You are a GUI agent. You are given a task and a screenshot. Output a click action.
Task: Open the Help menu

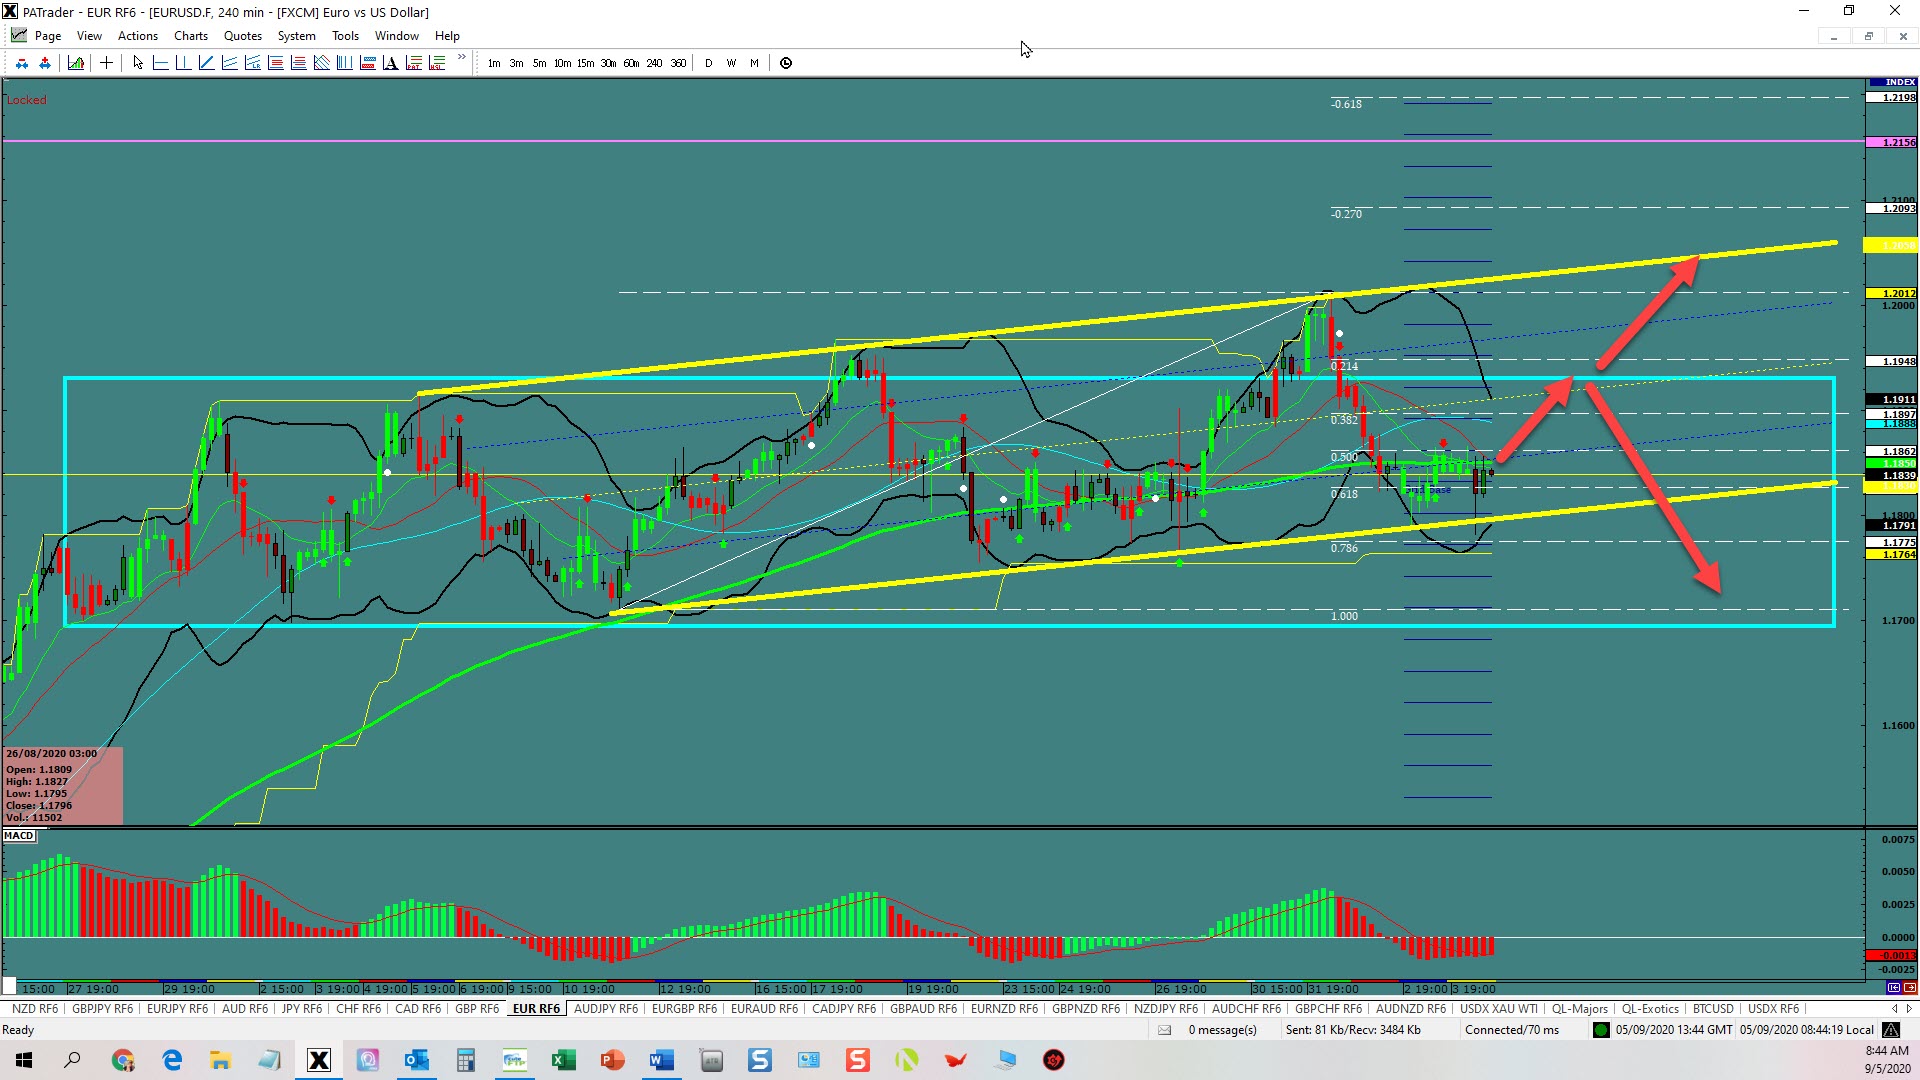[x=447, y=36]
